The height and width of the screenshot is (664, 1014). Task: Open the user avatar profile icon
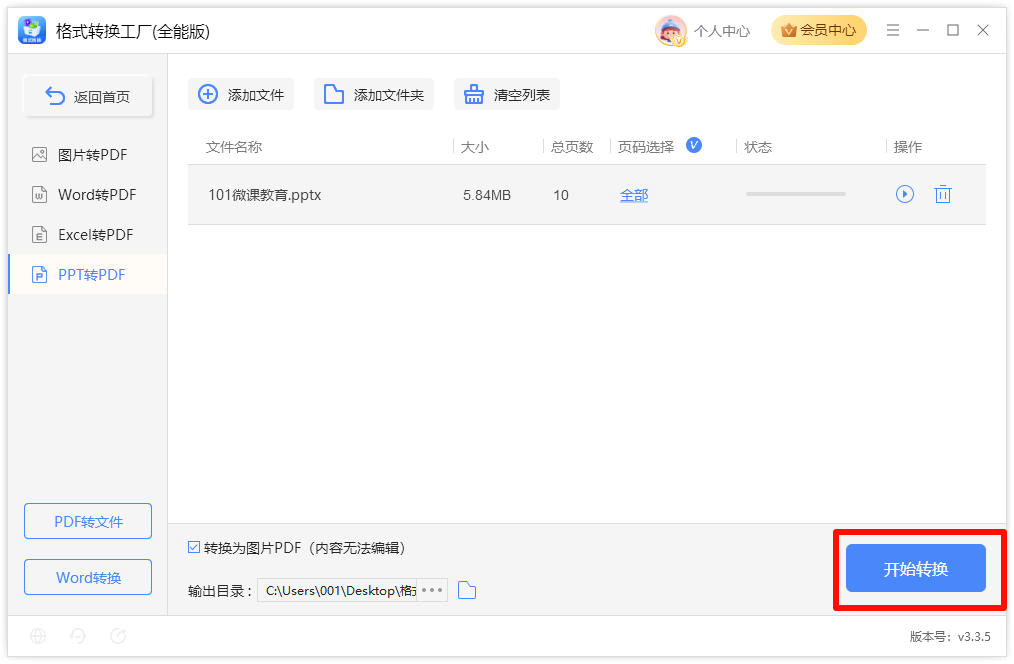670,30
